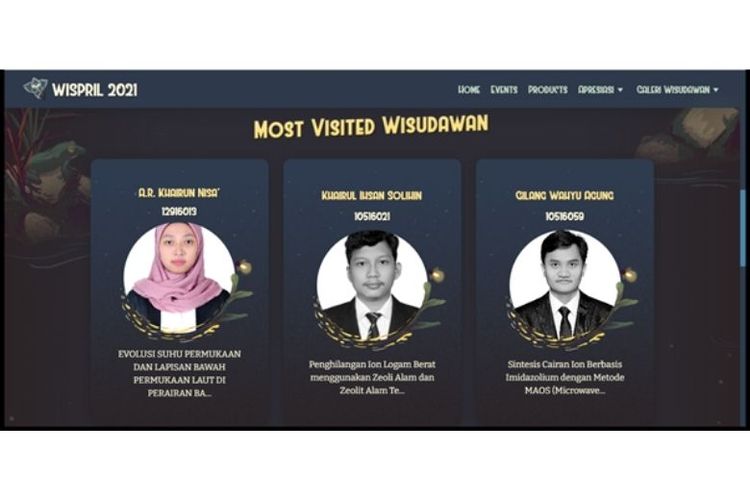Viewport: 750px width, 500px height.
Task: Open thesis title Sintesis Cairan Ion
Action: point(565,377)
